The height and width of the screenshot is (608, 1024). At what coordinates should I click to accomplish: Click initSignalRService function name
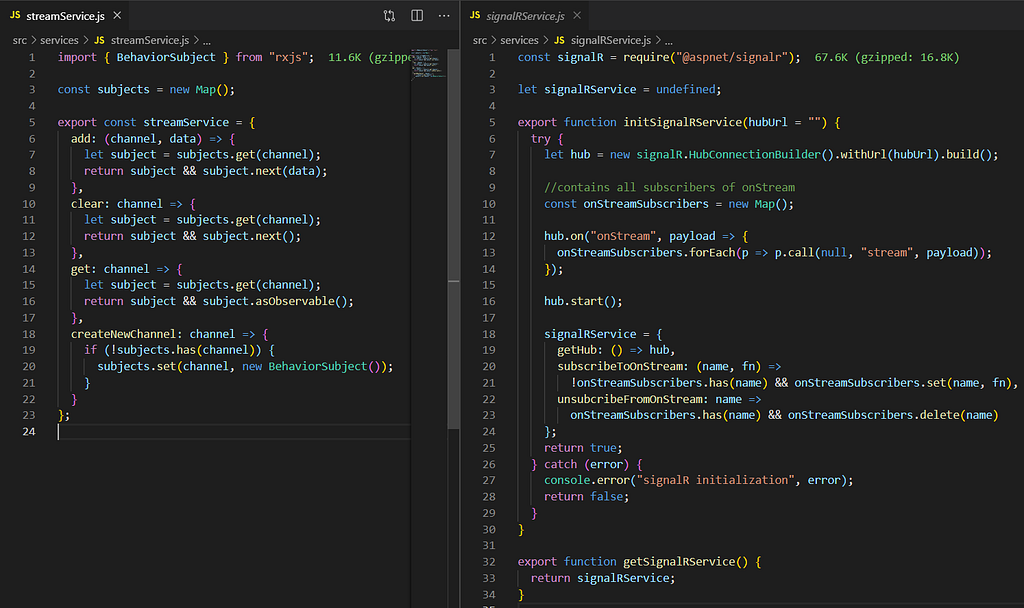point(682,122)
